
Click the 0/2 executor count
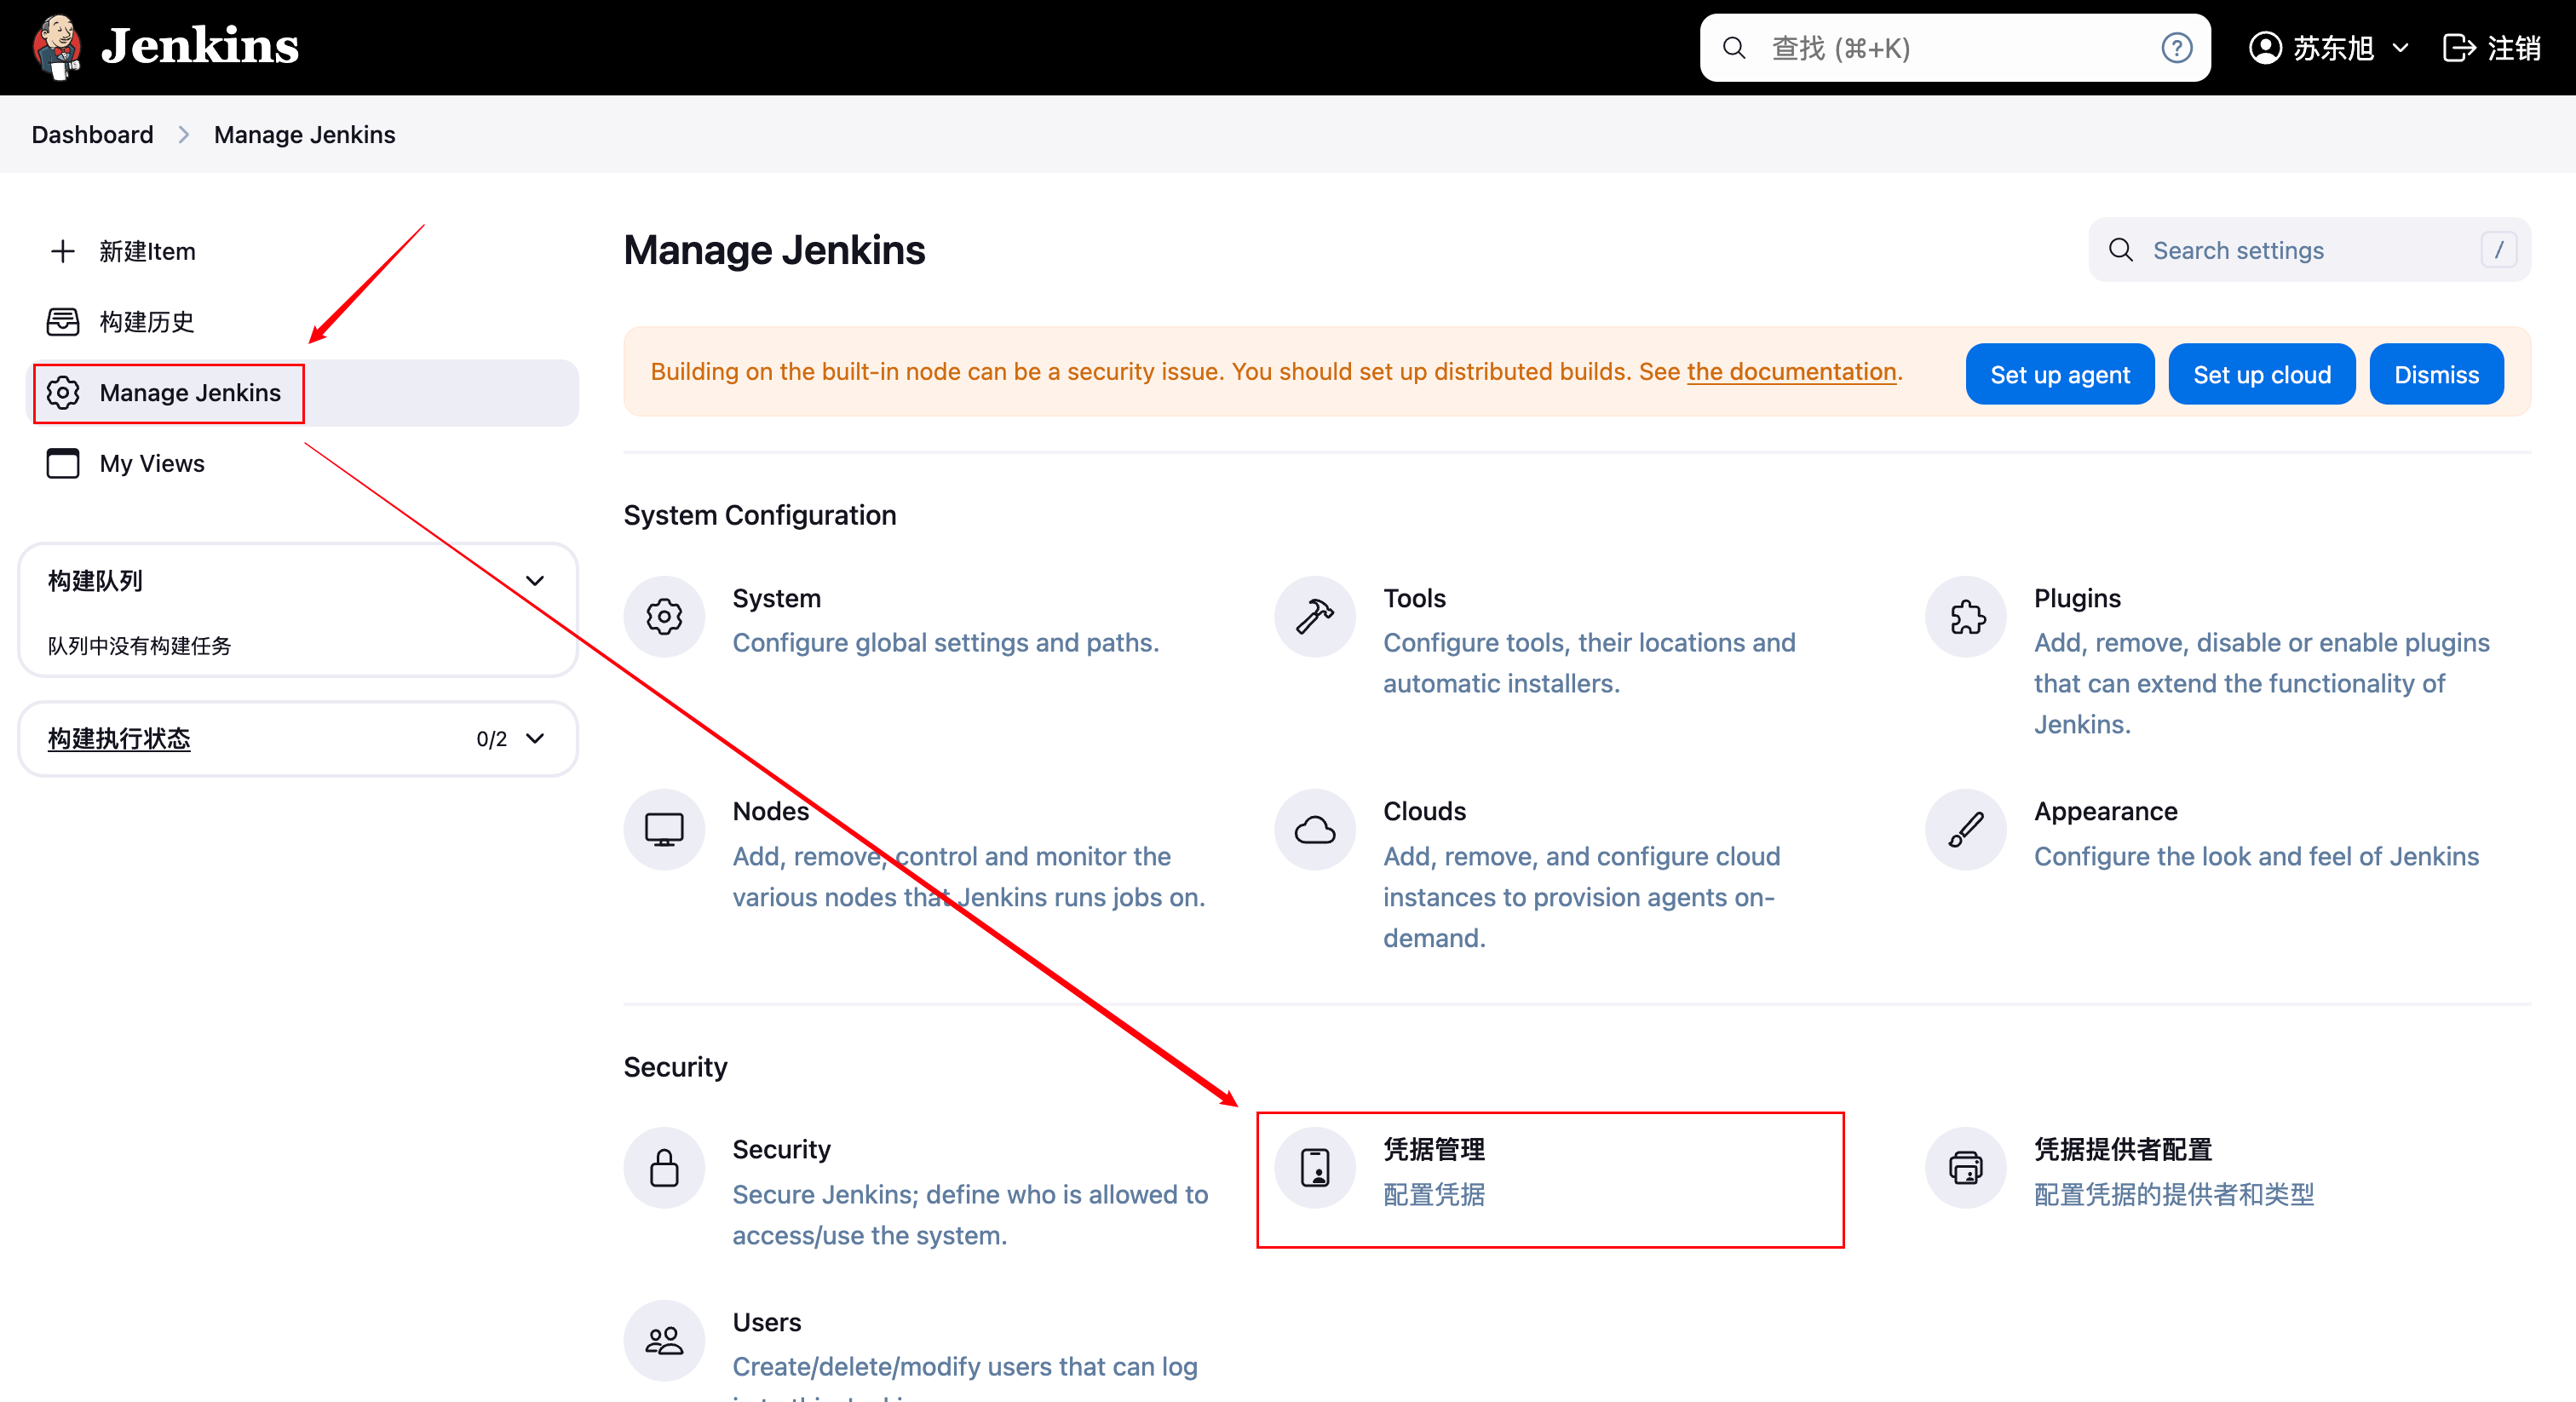tap(491, 739)
